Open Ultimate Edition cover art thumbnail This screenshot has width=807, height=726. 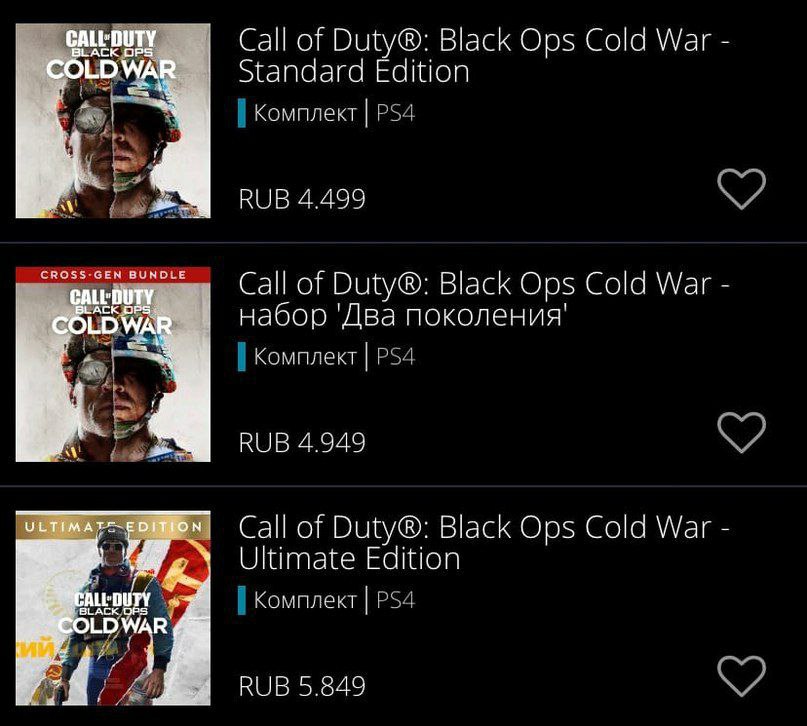coord(113,608)
